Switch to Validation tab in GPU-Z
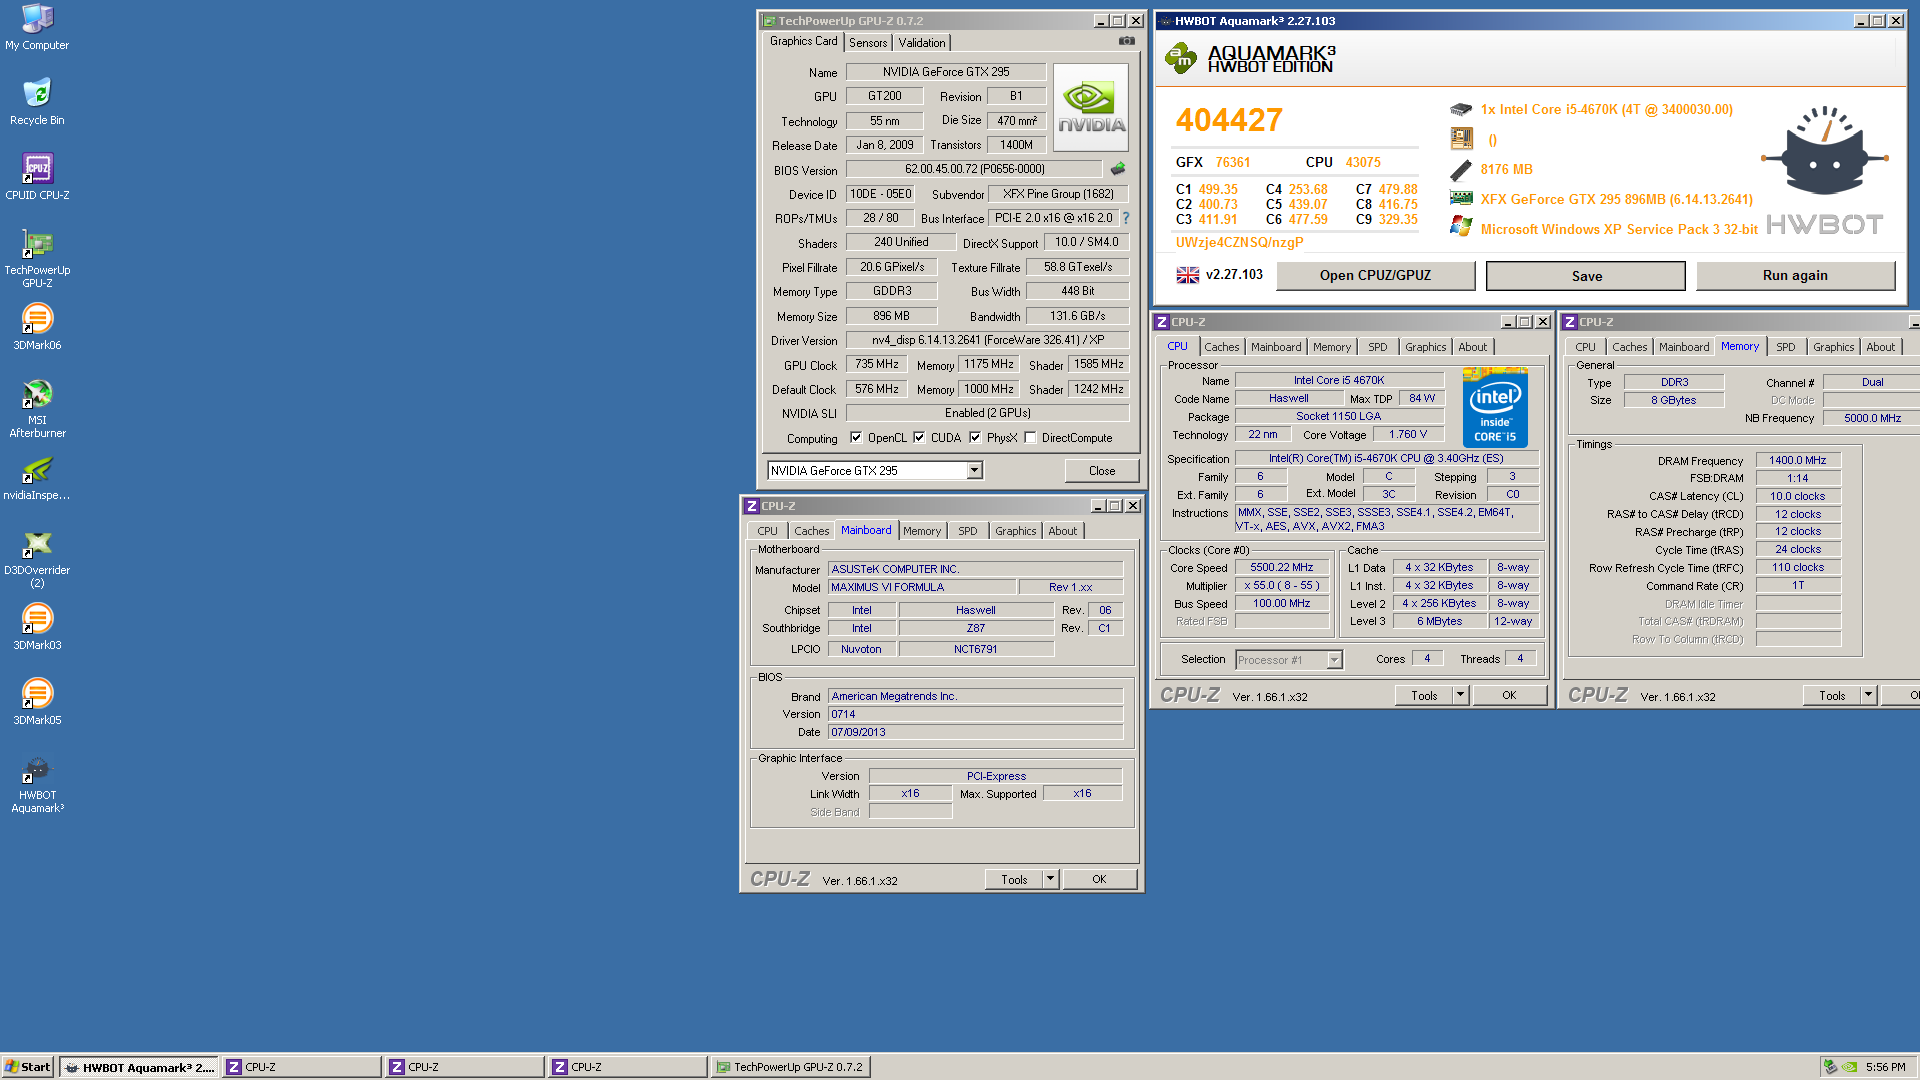Screen dimensions: 1920x1080 coord(922,43)
